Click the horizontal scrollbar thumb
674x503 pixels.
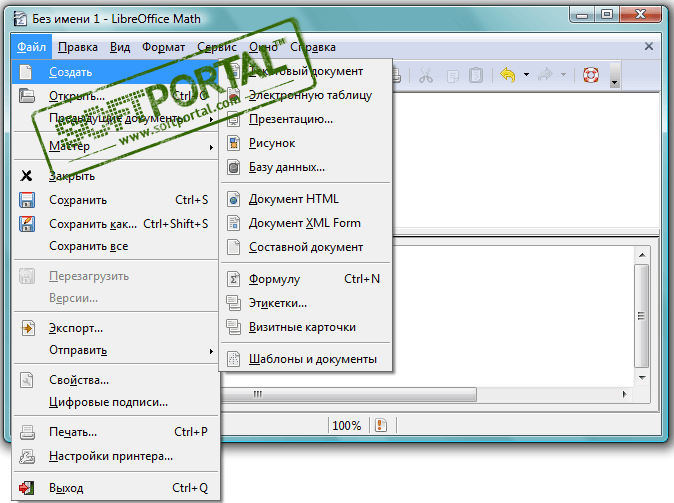coord(348,394)
